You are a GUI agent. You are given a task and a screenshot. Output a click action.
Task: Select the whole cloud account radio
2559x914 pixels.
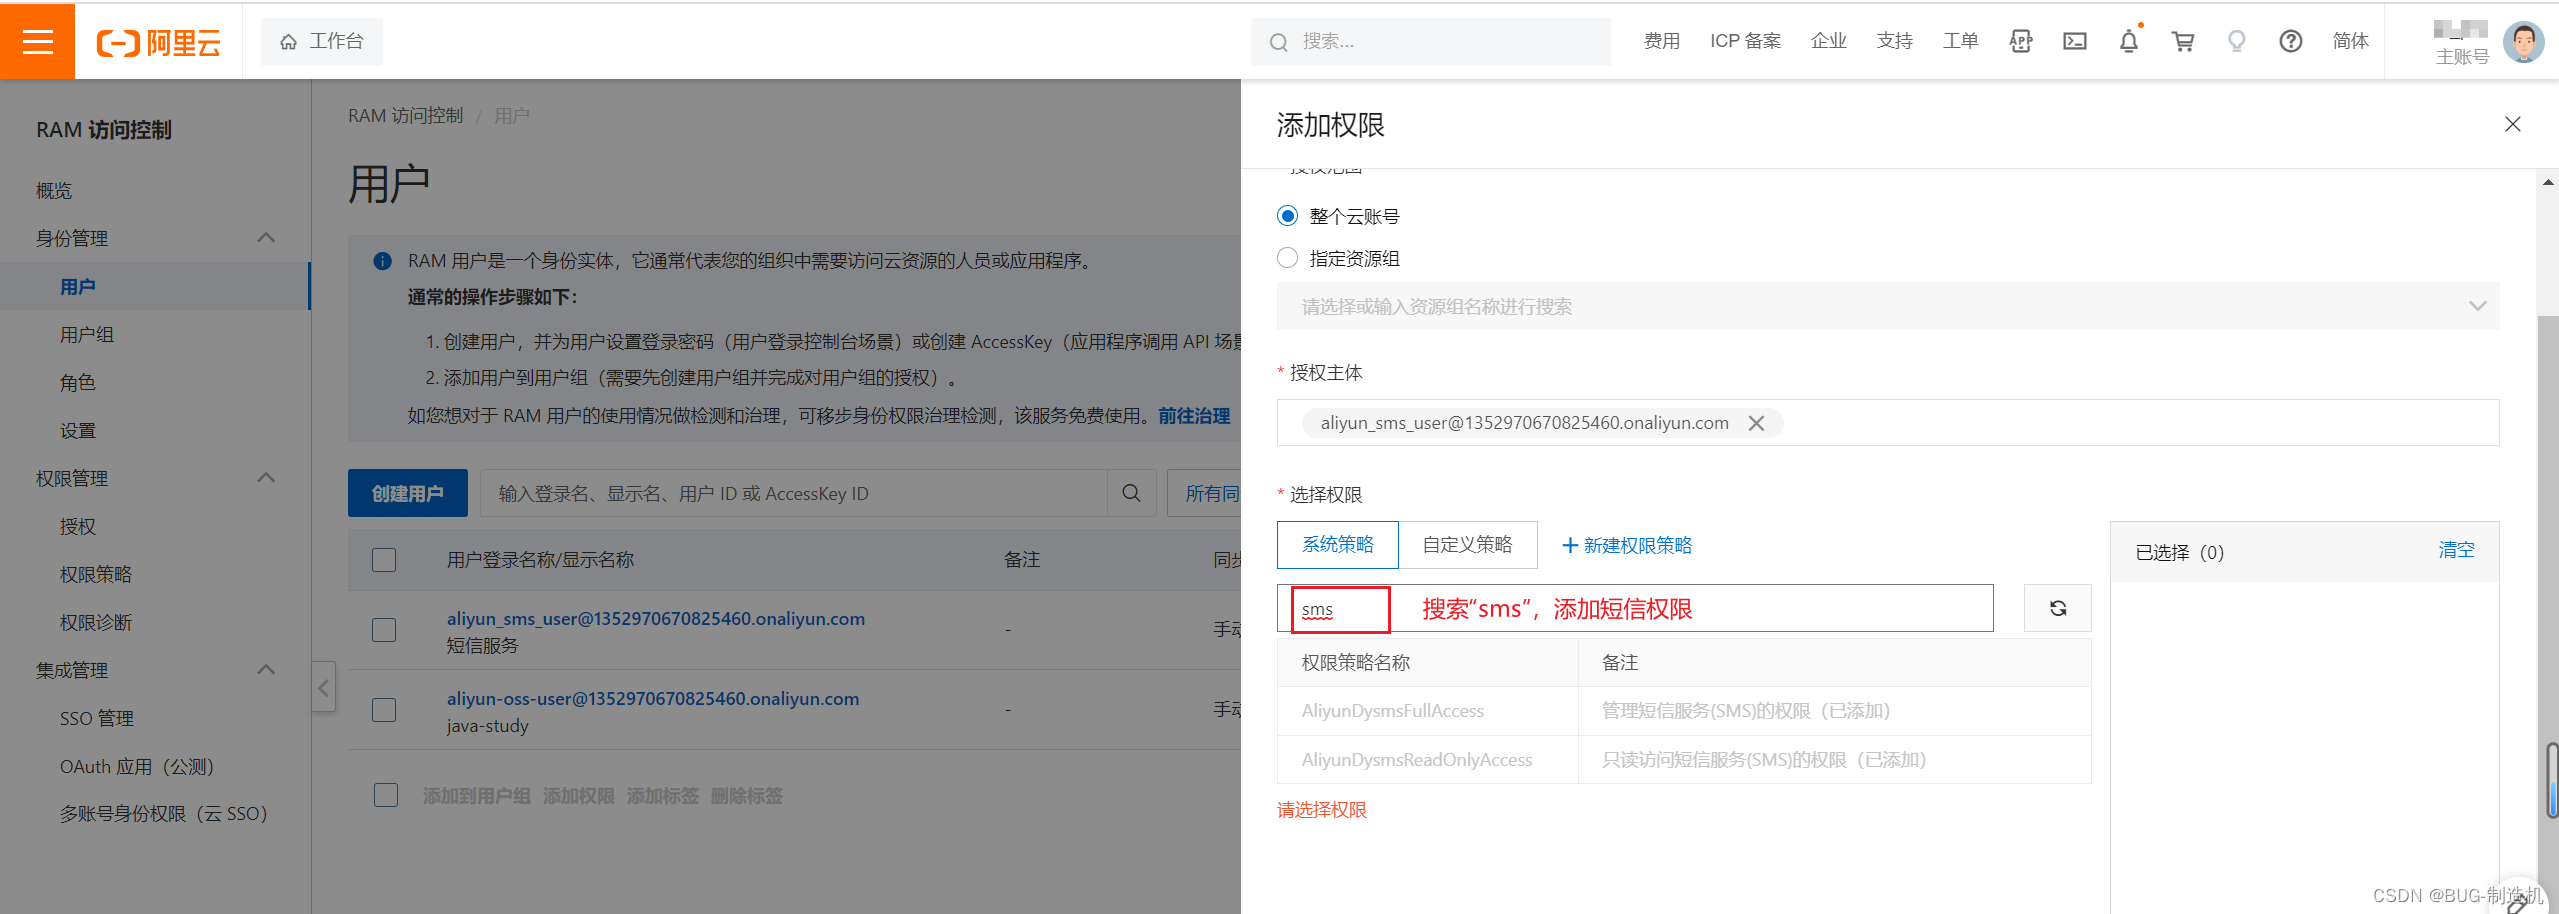point(1288,216)
